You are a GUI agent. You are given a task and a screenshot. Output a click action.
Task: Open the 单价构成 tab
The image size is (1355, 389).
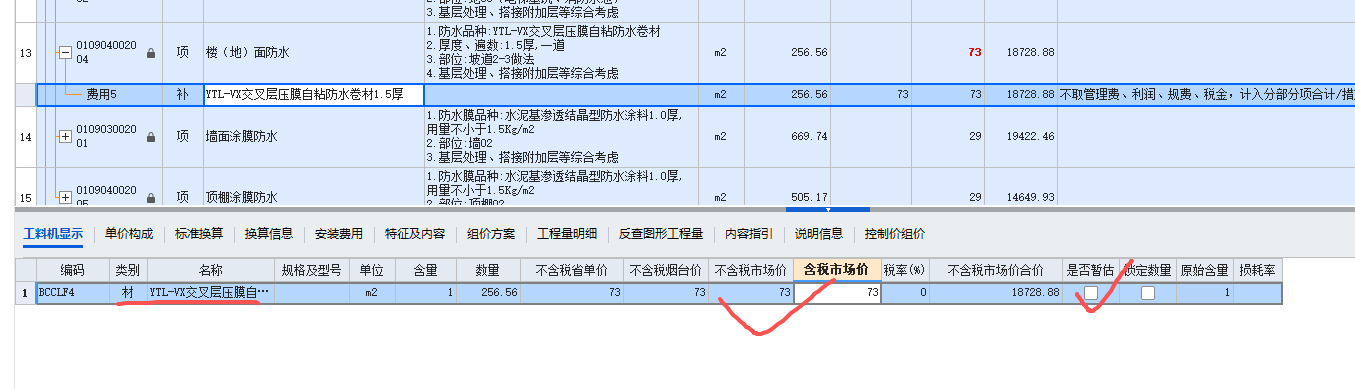[129, 234]
